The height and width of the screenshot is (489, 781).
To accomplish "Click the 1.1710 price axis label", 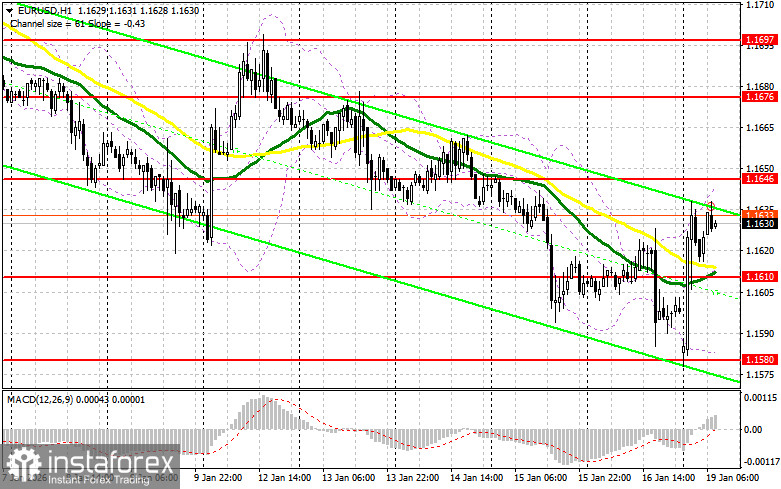I will tap(760, 5).
